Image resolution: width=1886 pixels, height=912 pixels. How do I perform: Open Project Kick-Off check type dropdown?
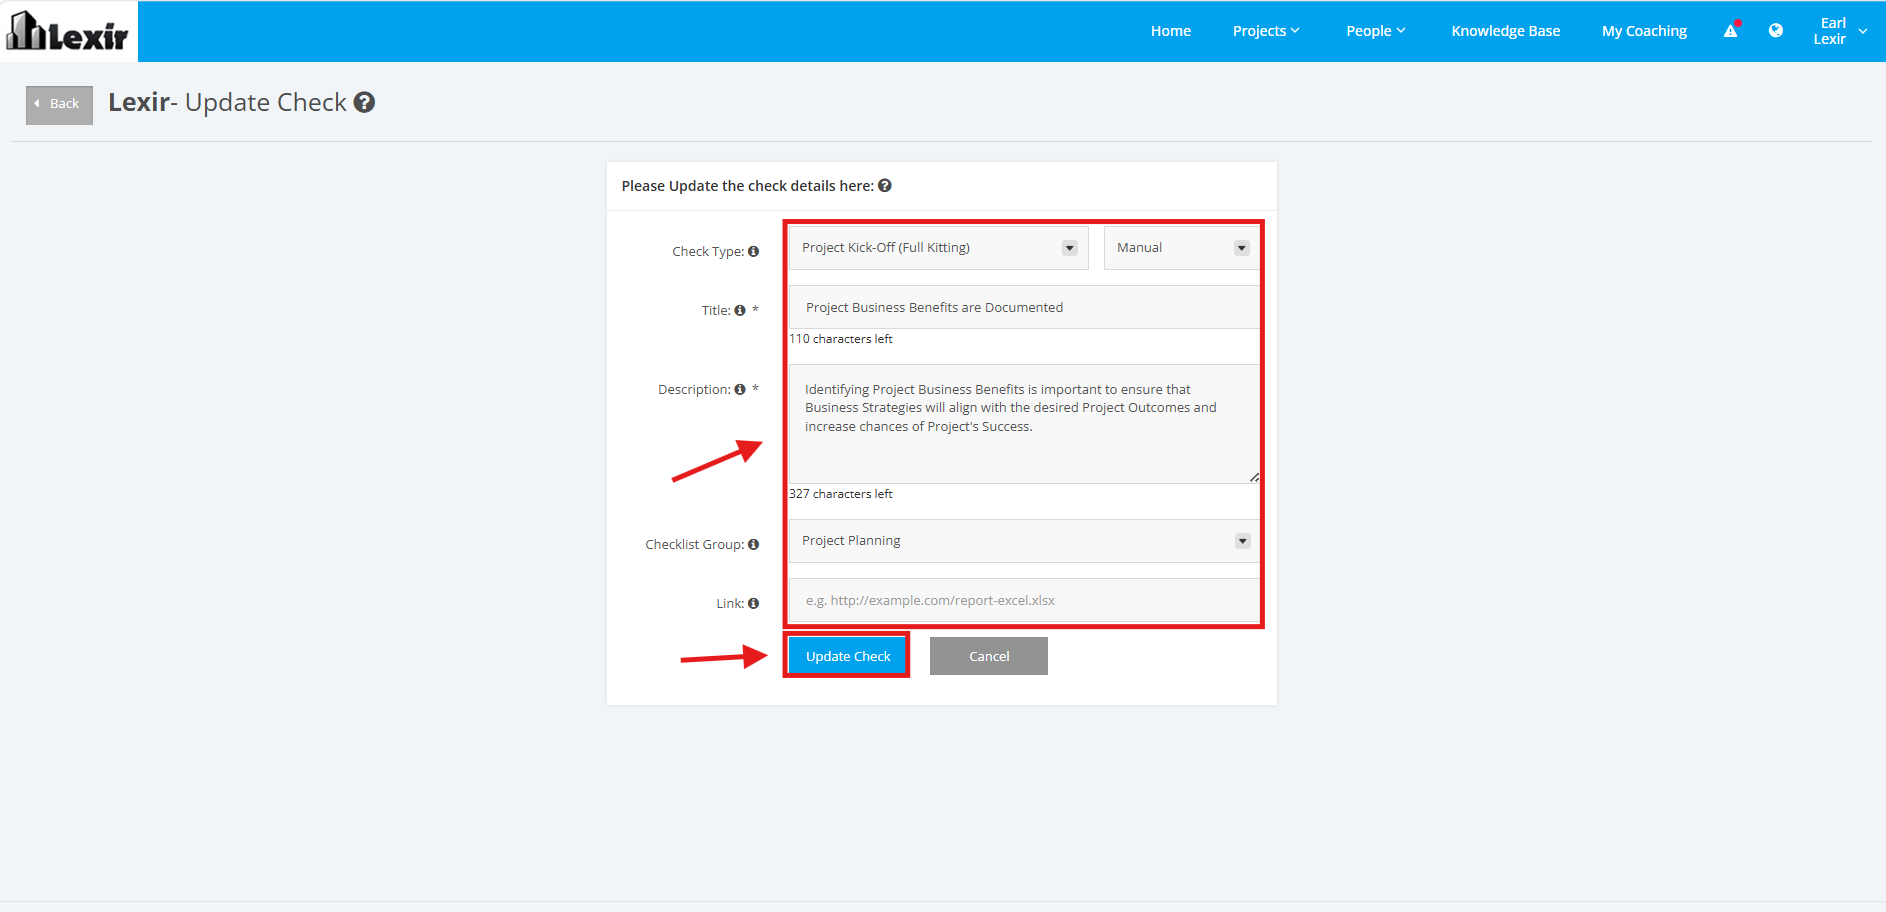click(938, 247)
